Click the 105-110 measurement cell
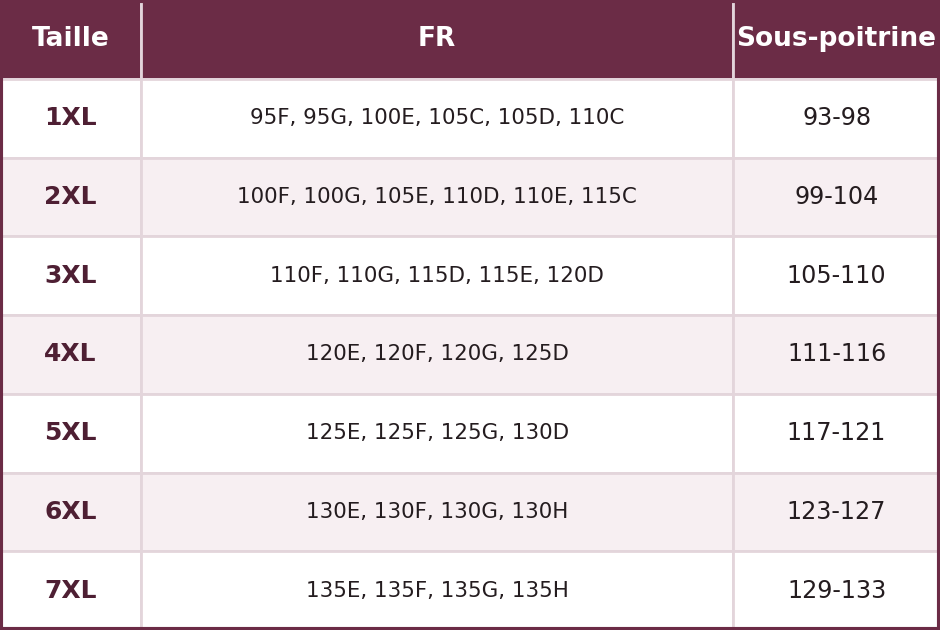940x630 pixels. (836, 275)
